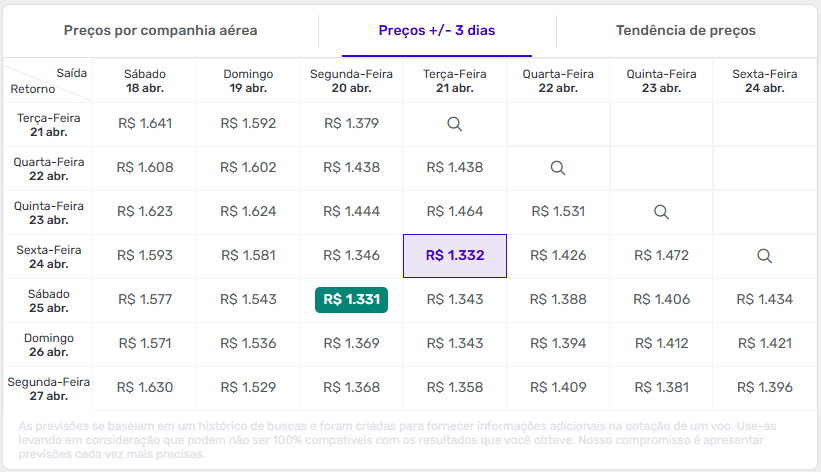Pick the R$ 1.472 price cell
Viewport: 821px width, 472px height.
coord(661,256)
